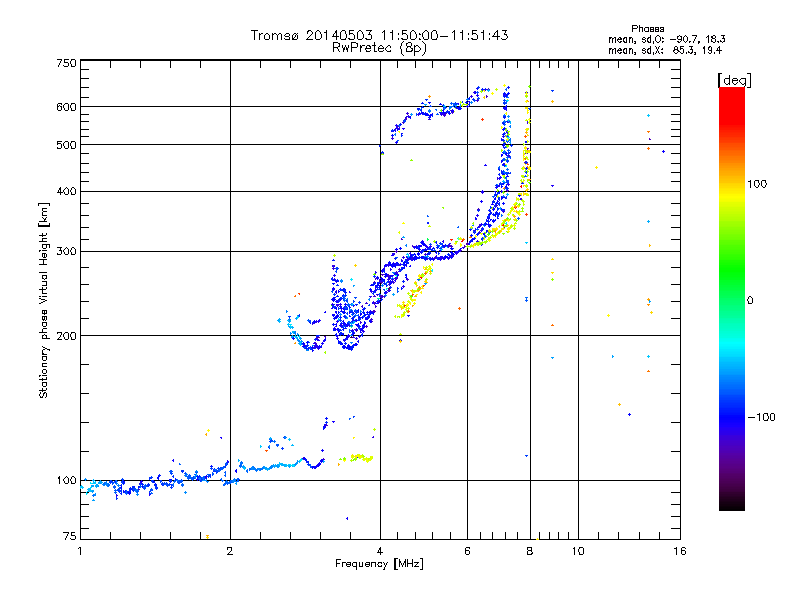
Task: Click the yellow-green trace below 4 MHz at 110 km
Action: click(x=357, y=458)
